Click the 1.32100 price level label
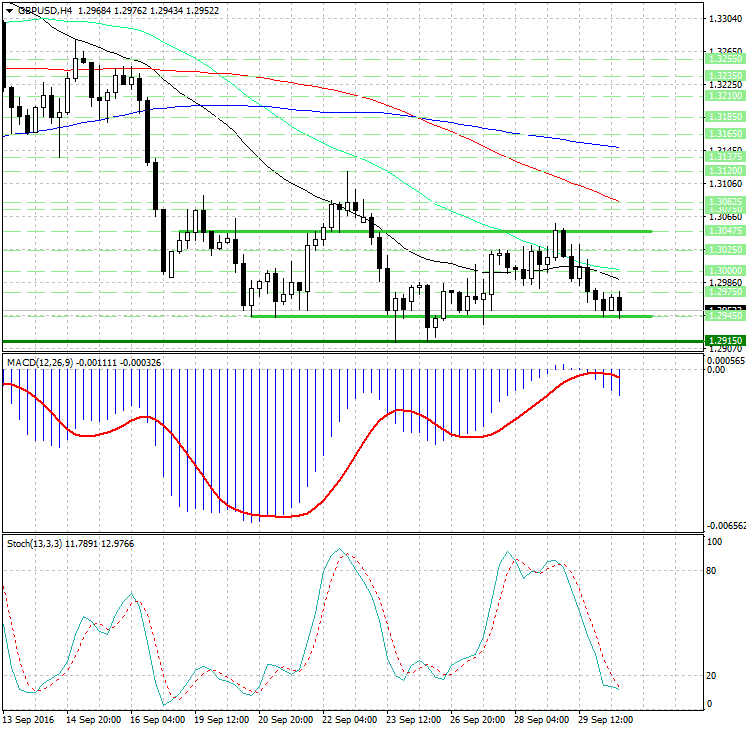This screenshot has width=746, height=731. click(x=723, y=96)
